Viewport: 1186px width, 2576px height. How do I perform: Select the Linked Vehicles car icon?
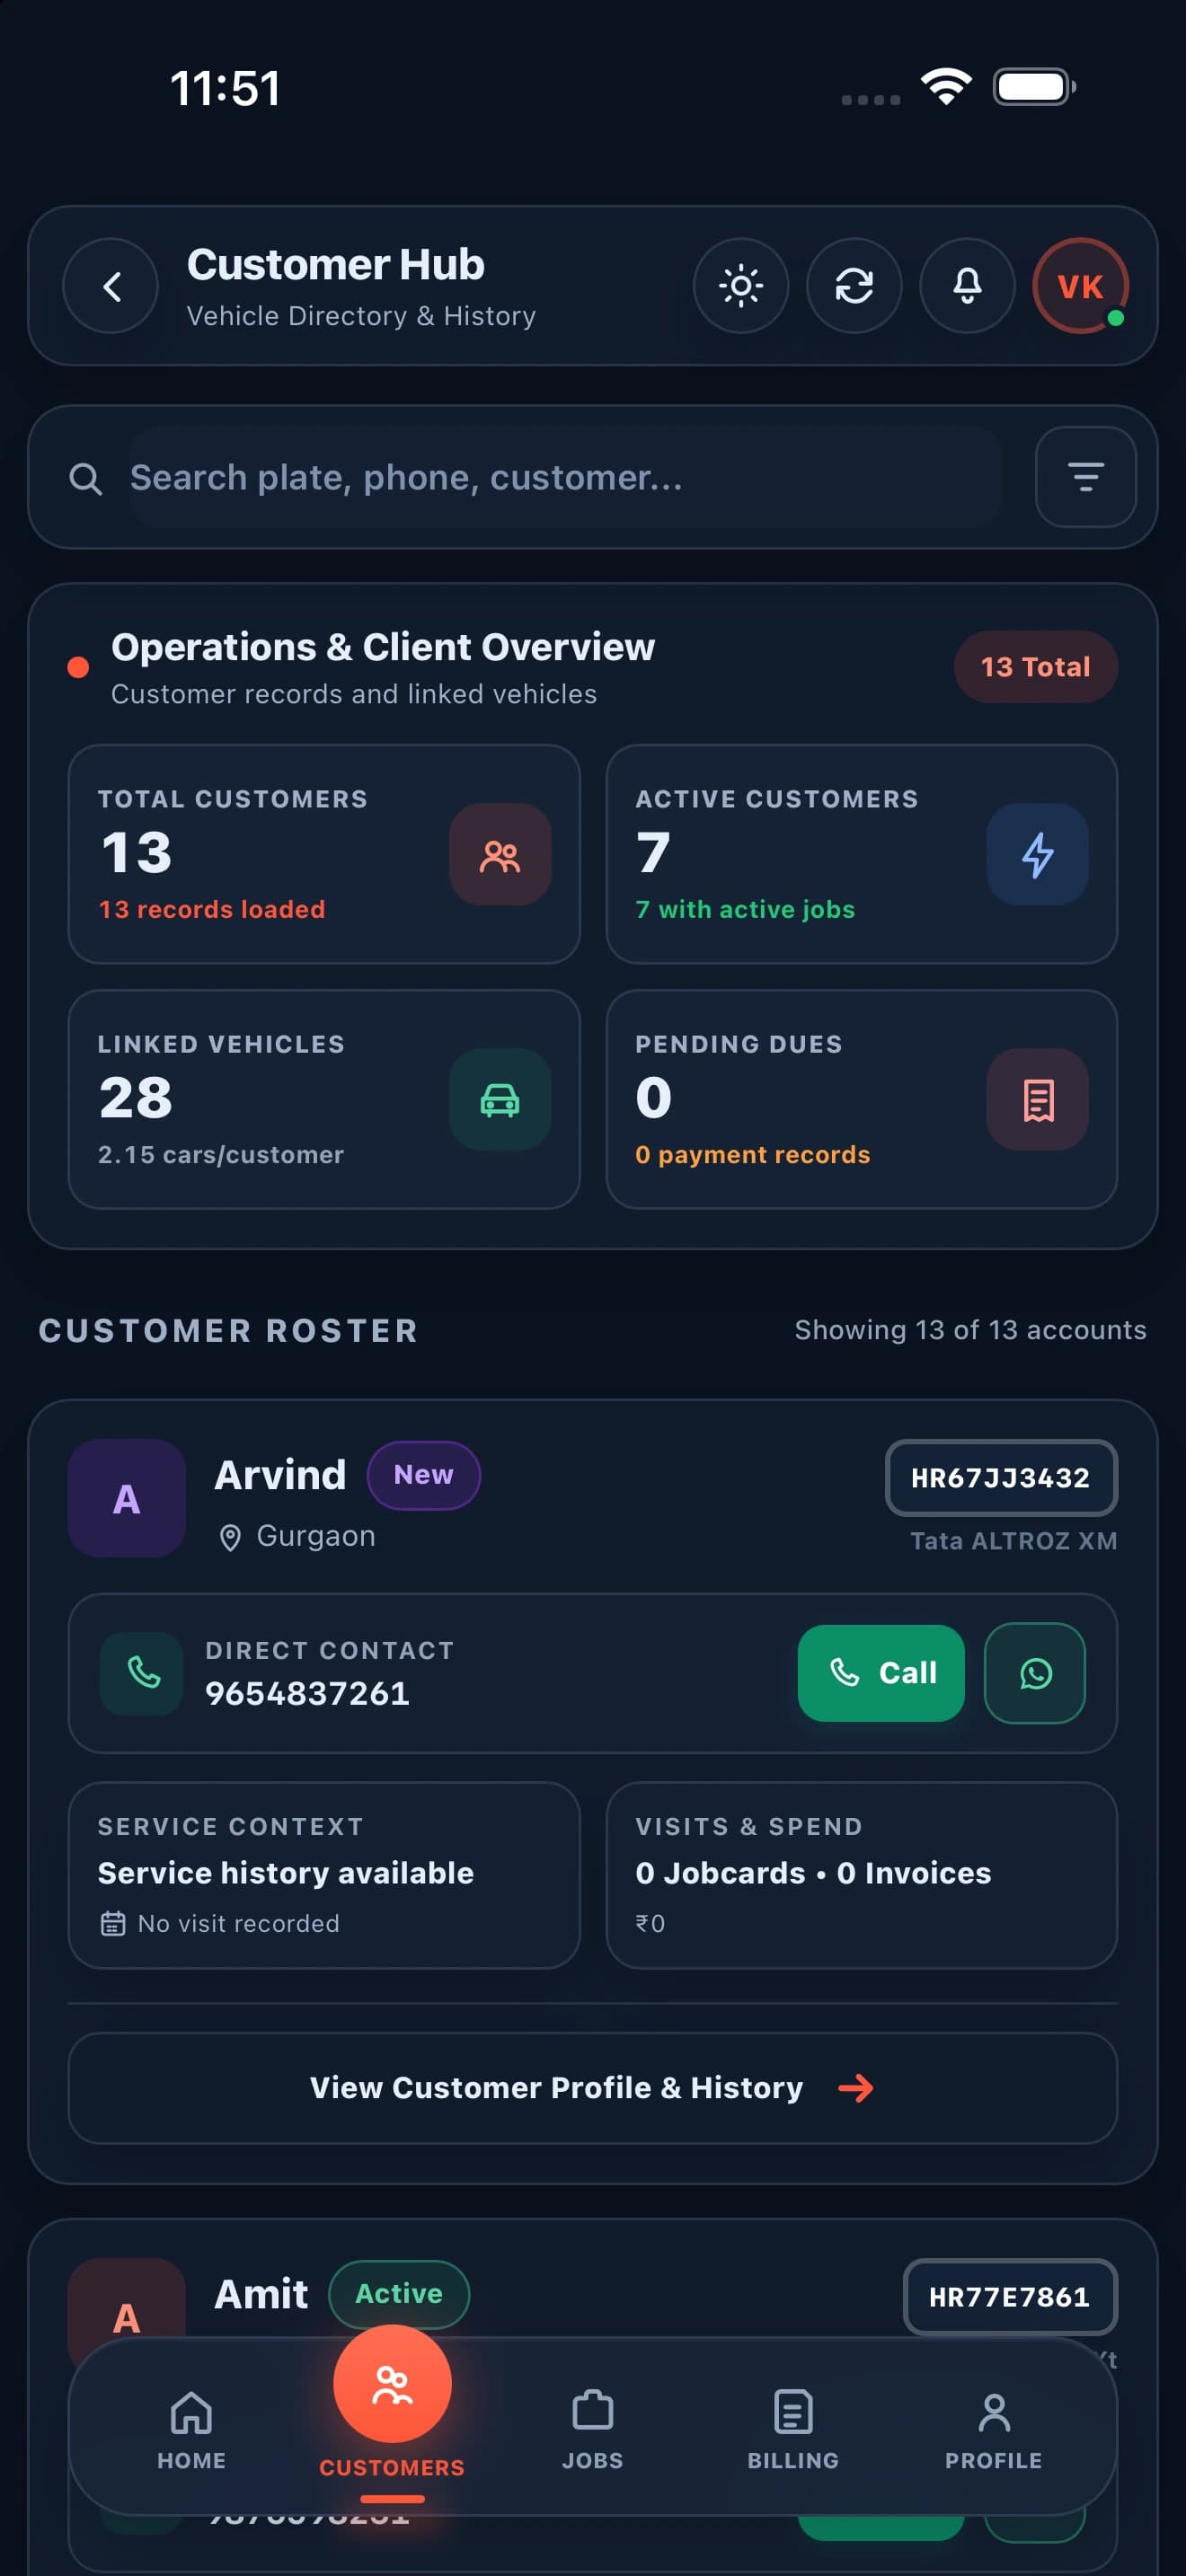(x=500, y=1100)
